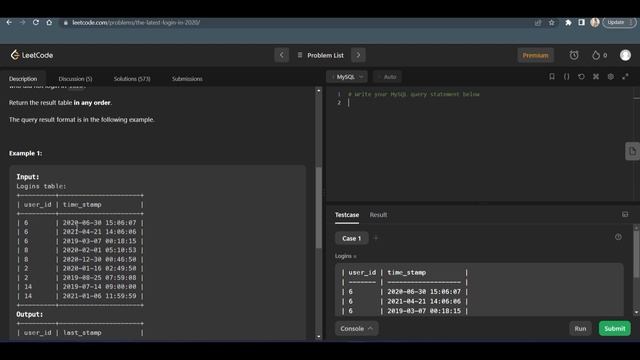The height and width of the screenshot is (360, 640).
Task: Click into code editor line 2
Action: pos(486,103)
